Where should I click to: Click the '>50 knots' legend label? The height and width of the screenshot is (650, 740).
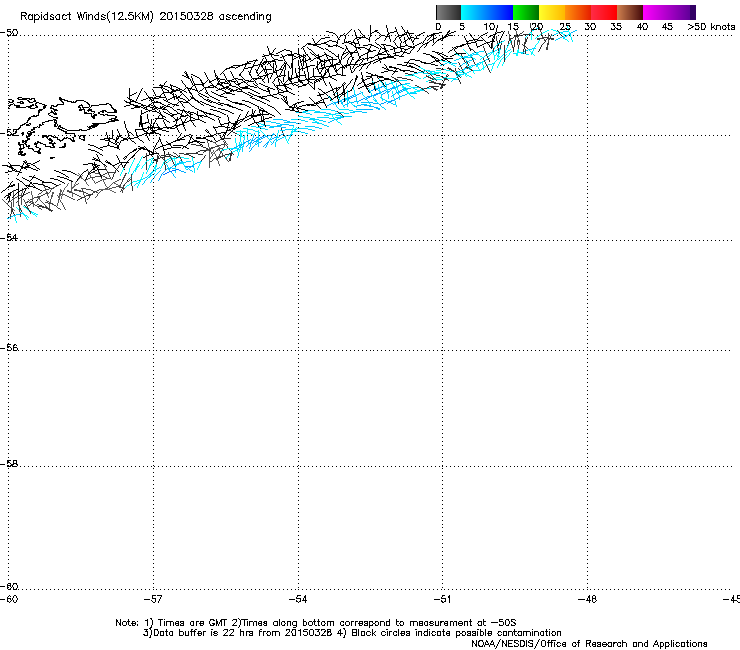click(x=711, y=27)
